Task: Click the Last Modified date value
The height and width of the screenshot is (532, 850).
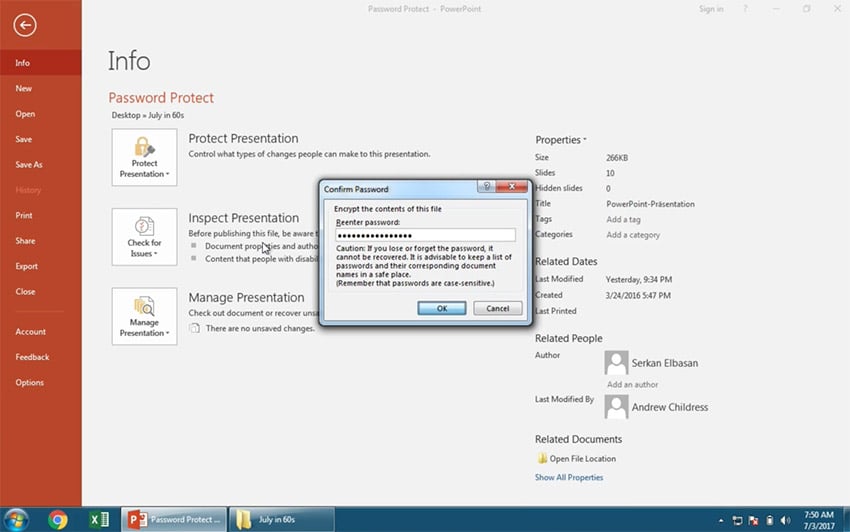Action: tap(639, 280)
